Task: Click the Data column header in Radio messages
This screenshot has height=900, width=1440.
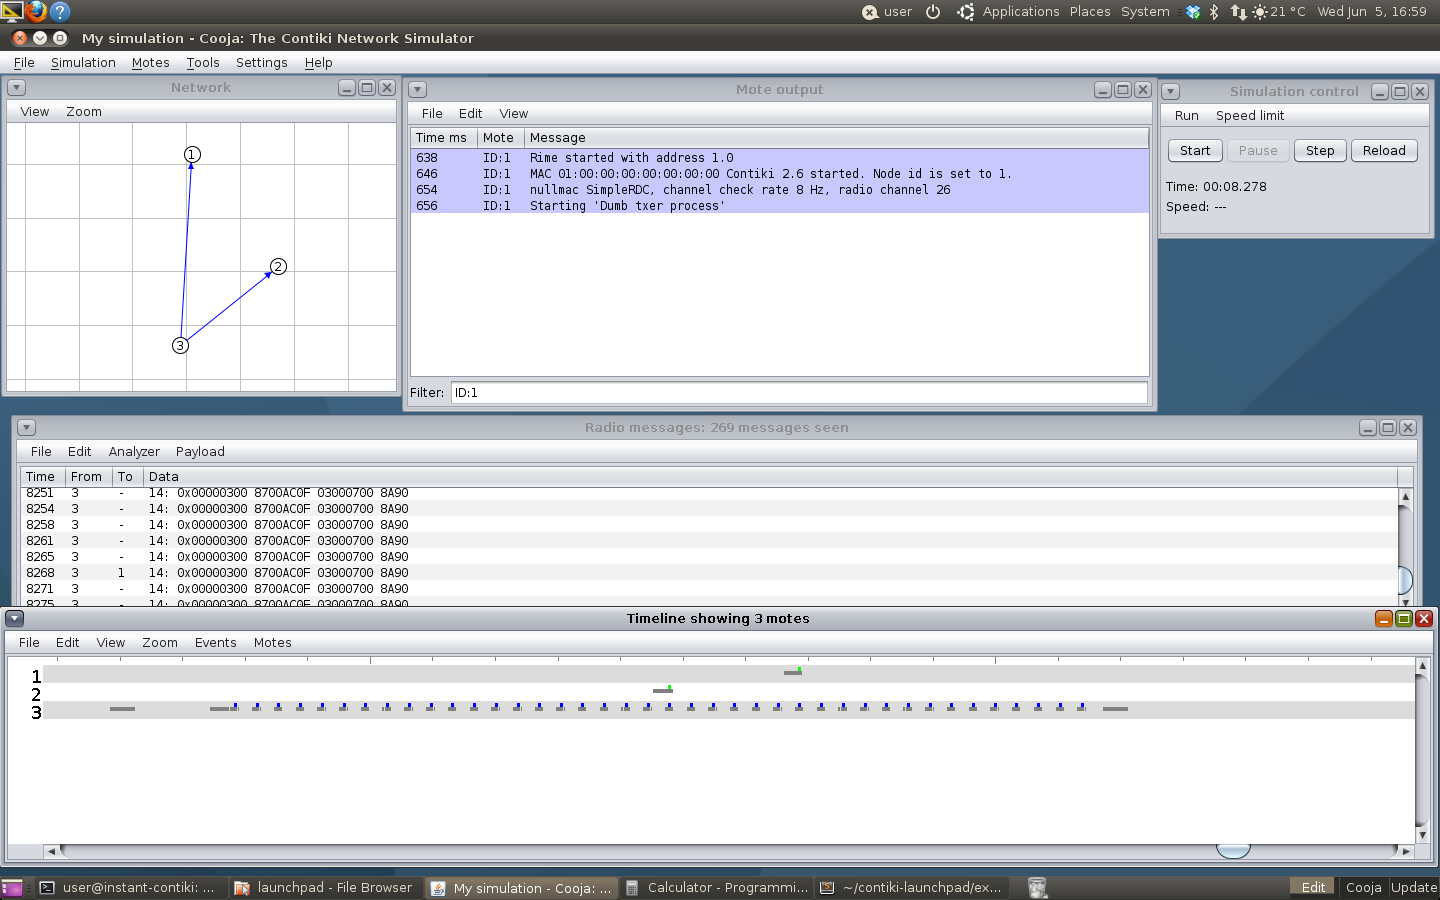Action: click(770, 477)
